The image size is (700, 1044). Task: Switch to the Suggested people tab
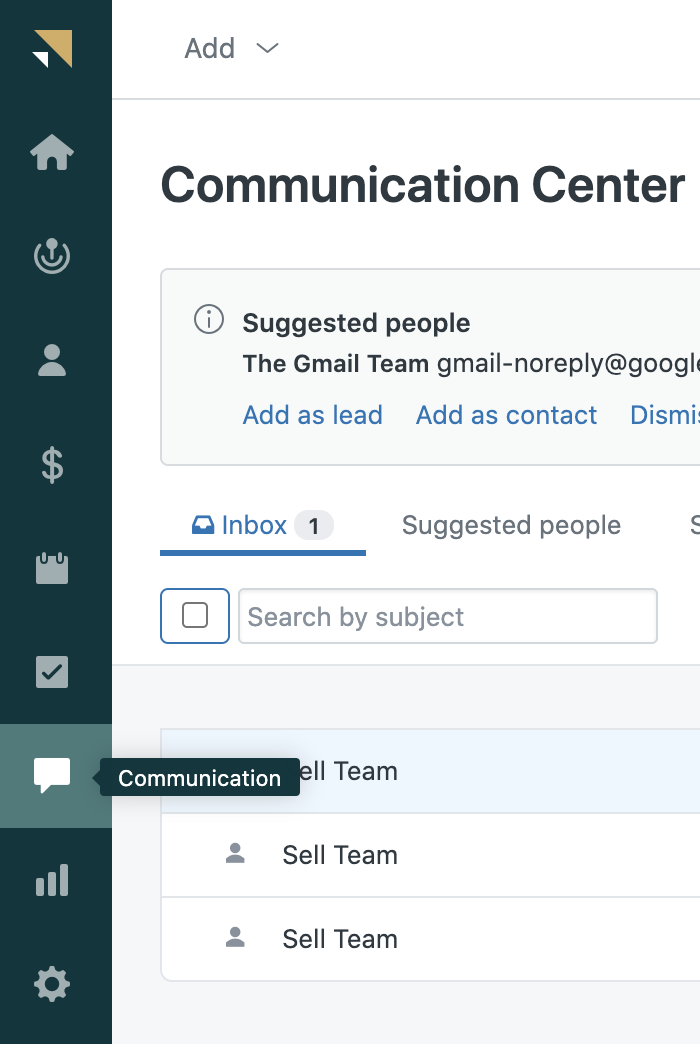[511, 525]
